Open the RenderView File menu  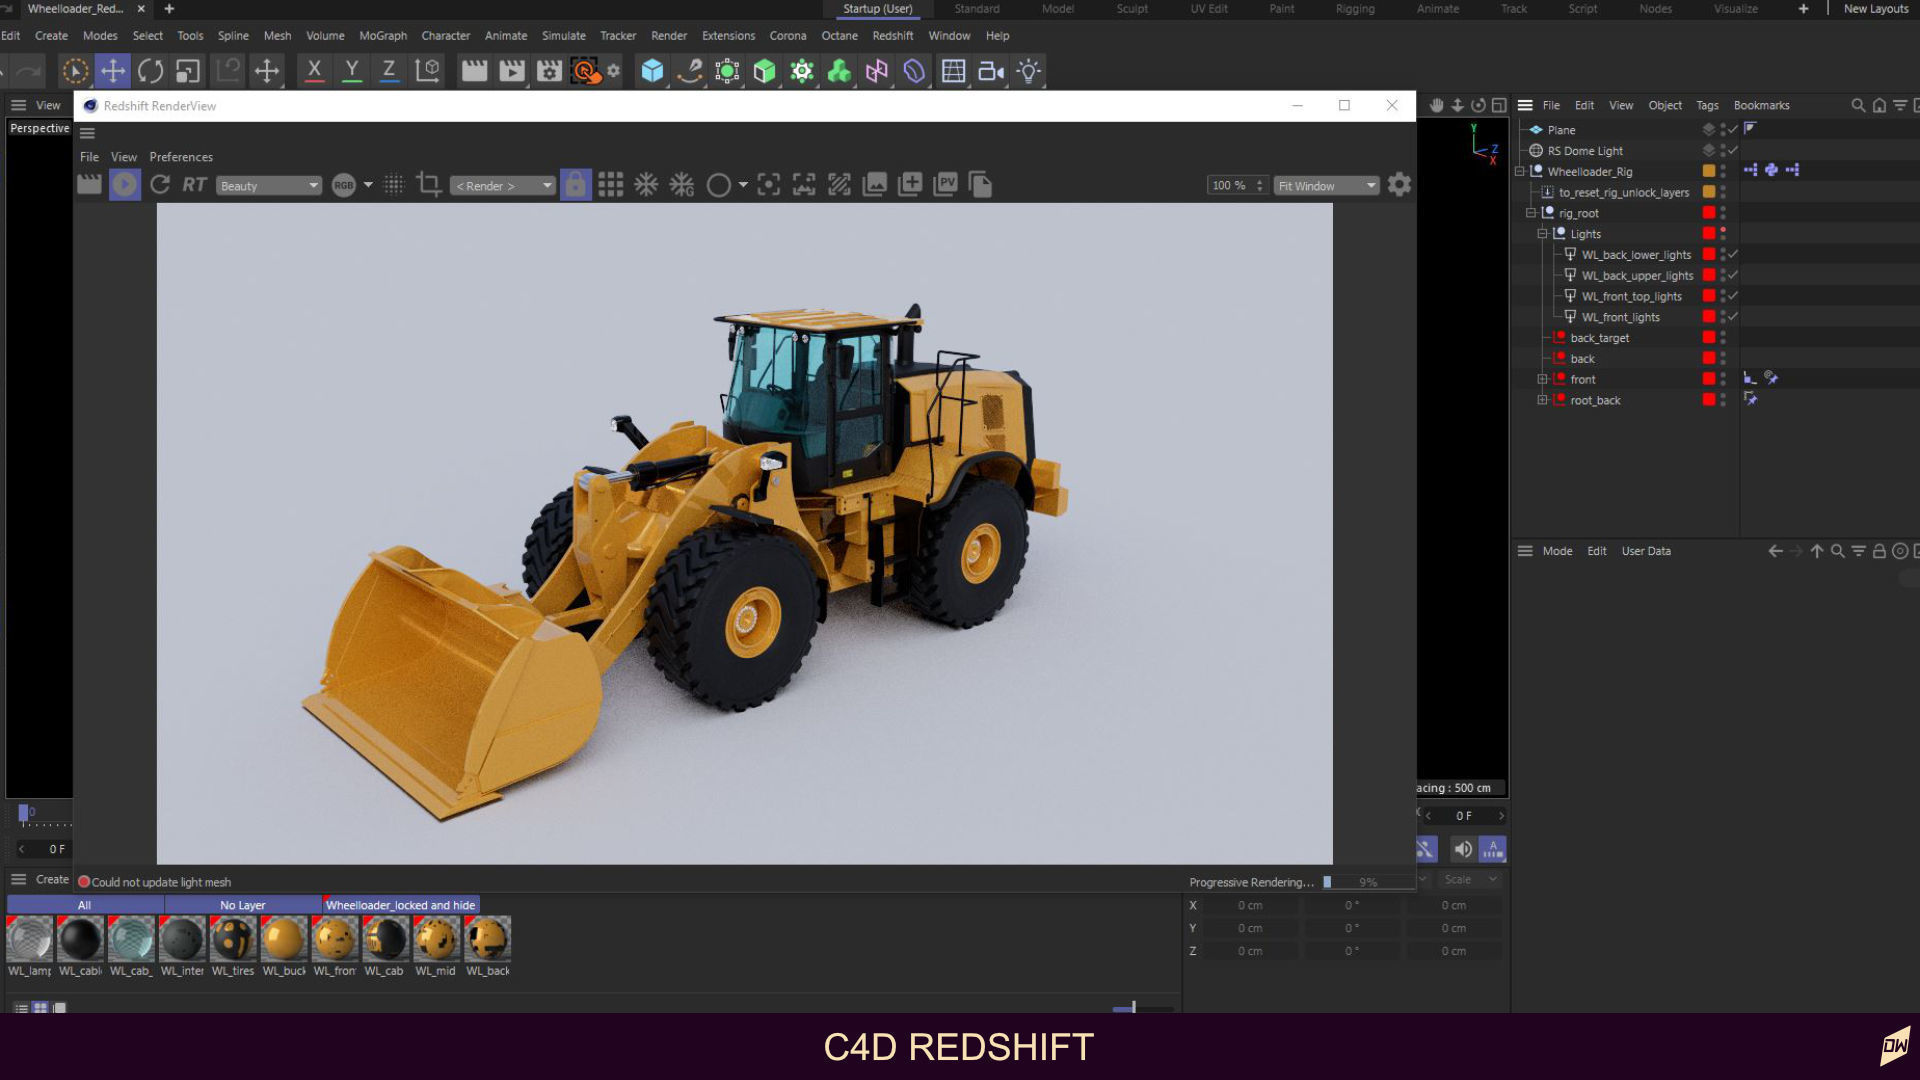pos(89,157)
